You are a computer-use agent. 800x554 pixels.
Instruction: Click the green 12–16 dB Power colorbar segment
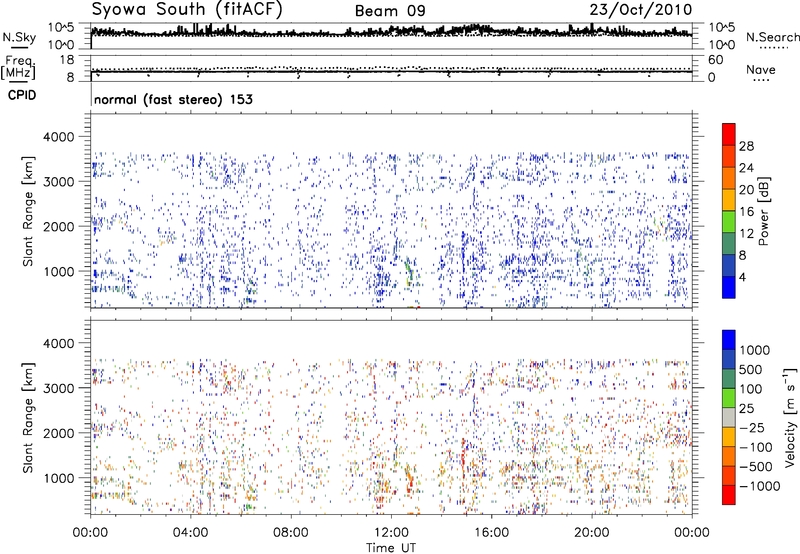pyautogui.click(x=729, y=222)
